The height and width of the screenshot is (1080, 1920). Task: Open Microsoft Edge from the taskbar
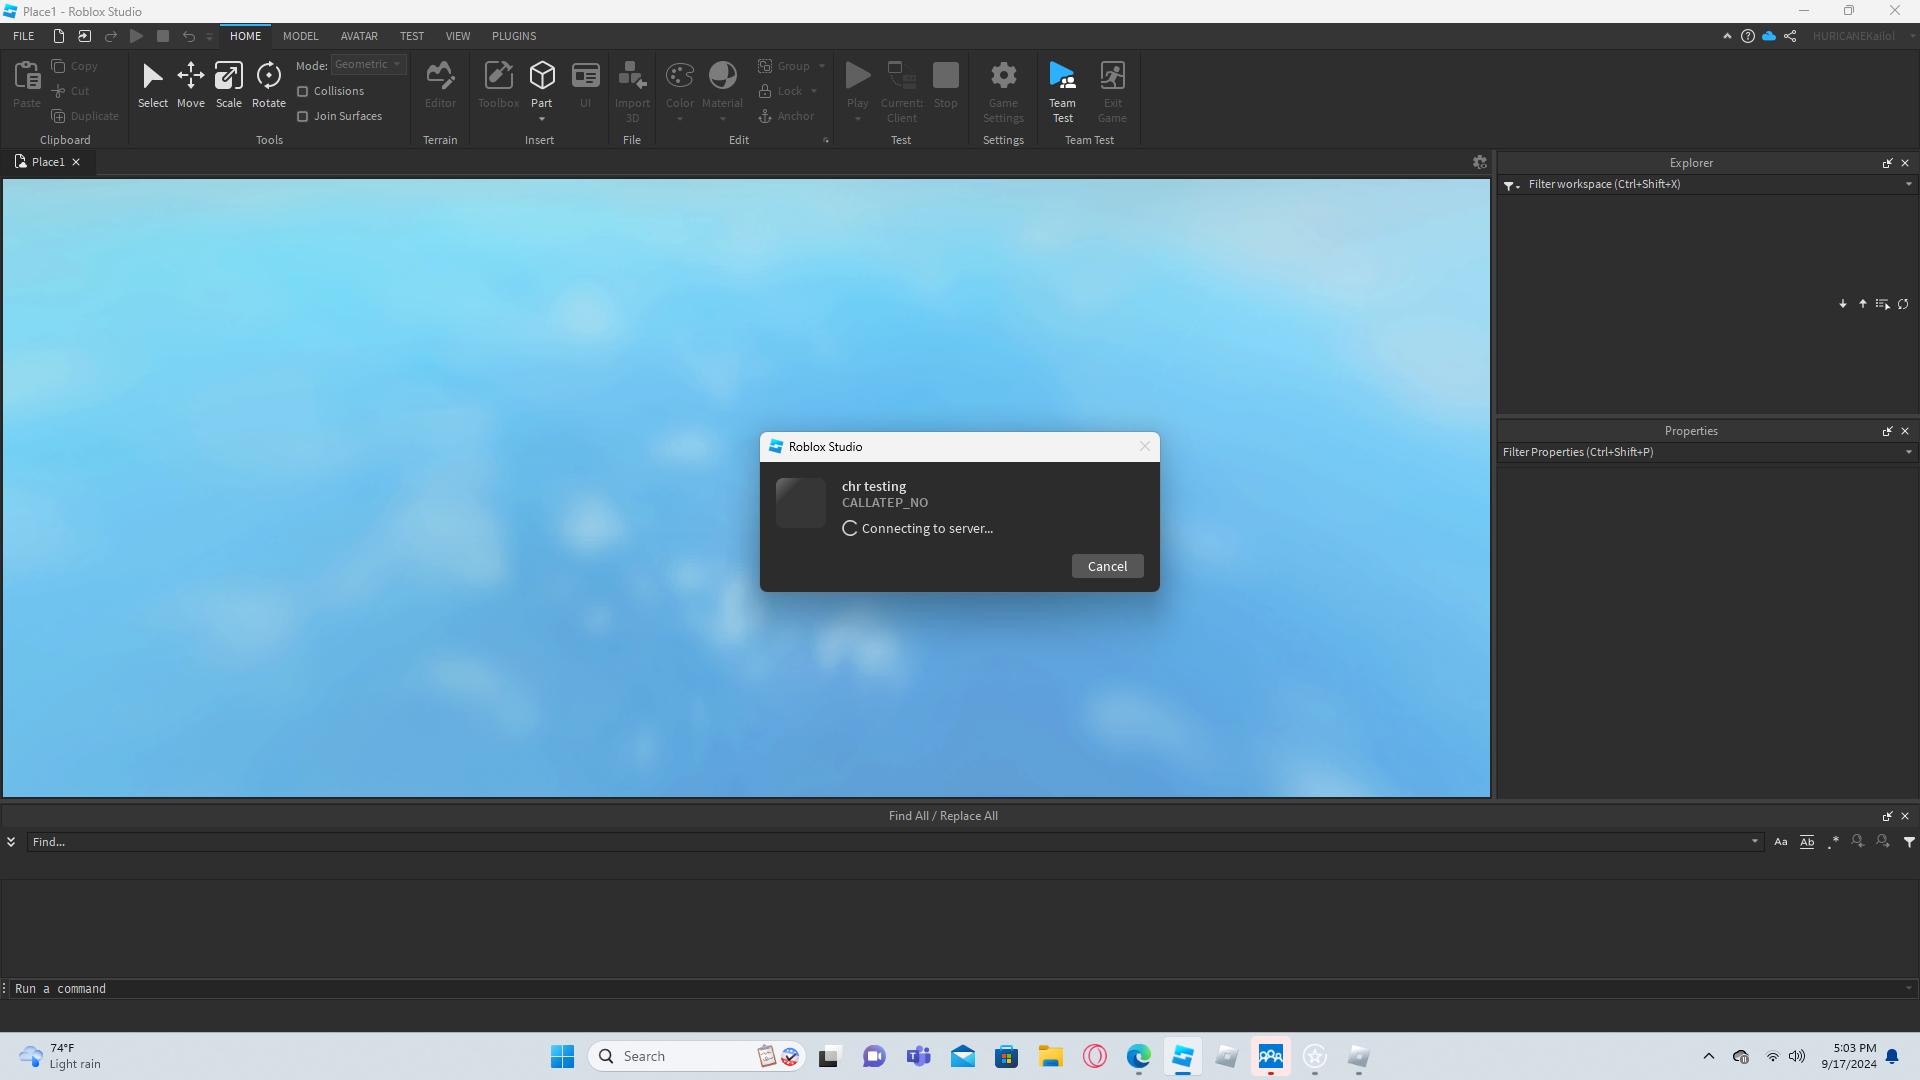(x=1138, y=1056)
